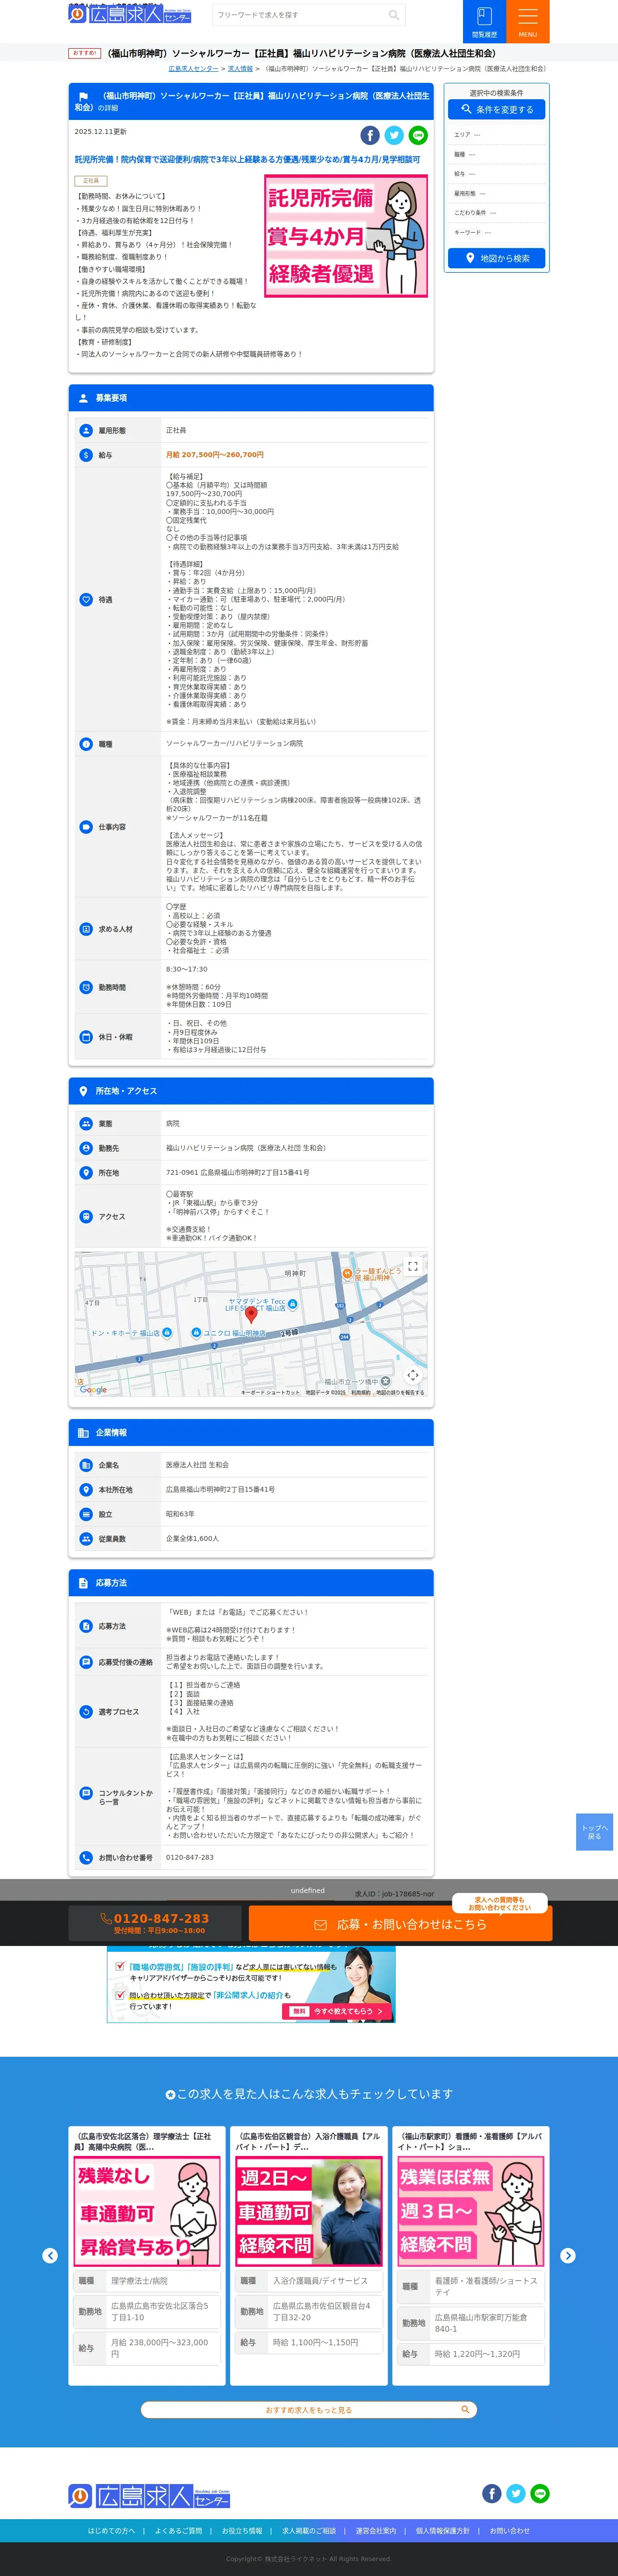Follow the 求人情報 breadcrumb link
The width and height of the screenshot is (618, 2576).
pos(240,69)
